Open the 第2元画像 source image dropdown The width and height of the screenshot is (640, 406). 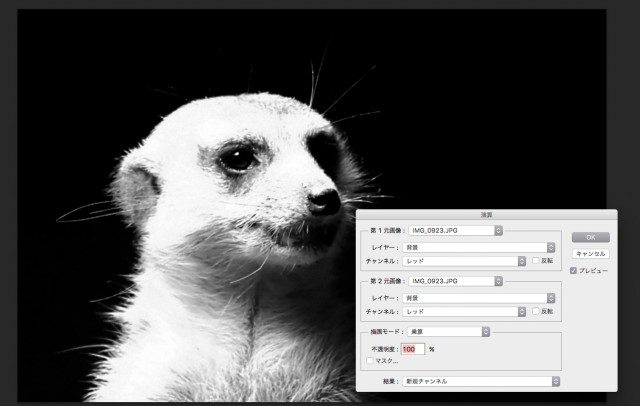(x=455, y=282)
